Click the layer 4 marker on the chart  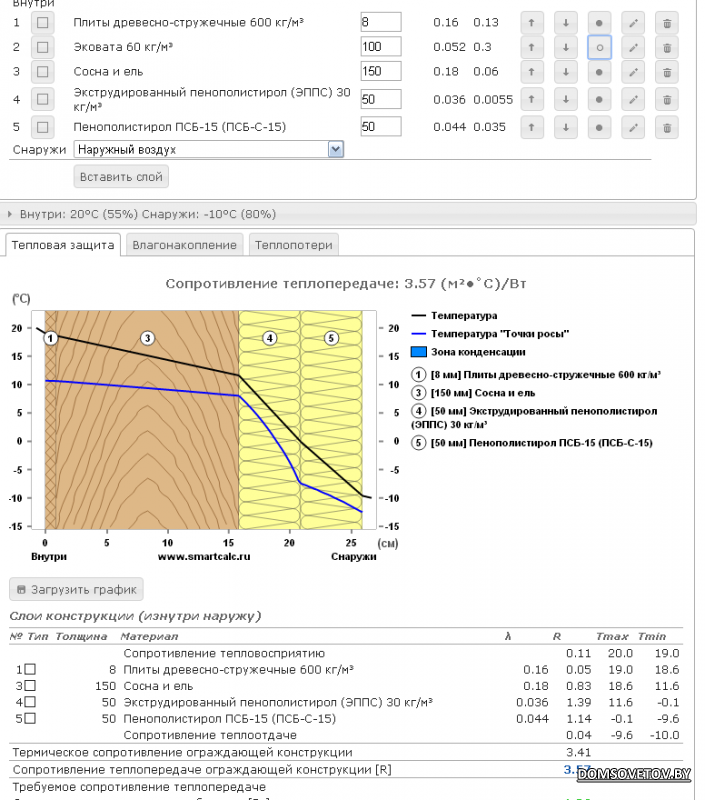(269, 338)
